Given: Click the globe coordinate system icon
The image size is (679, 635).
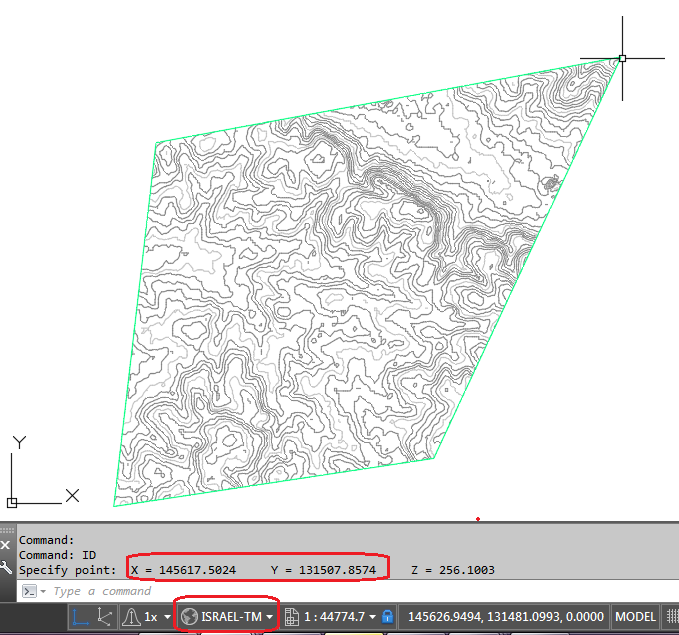Looking at the screenshot, I should coord(189,617).
